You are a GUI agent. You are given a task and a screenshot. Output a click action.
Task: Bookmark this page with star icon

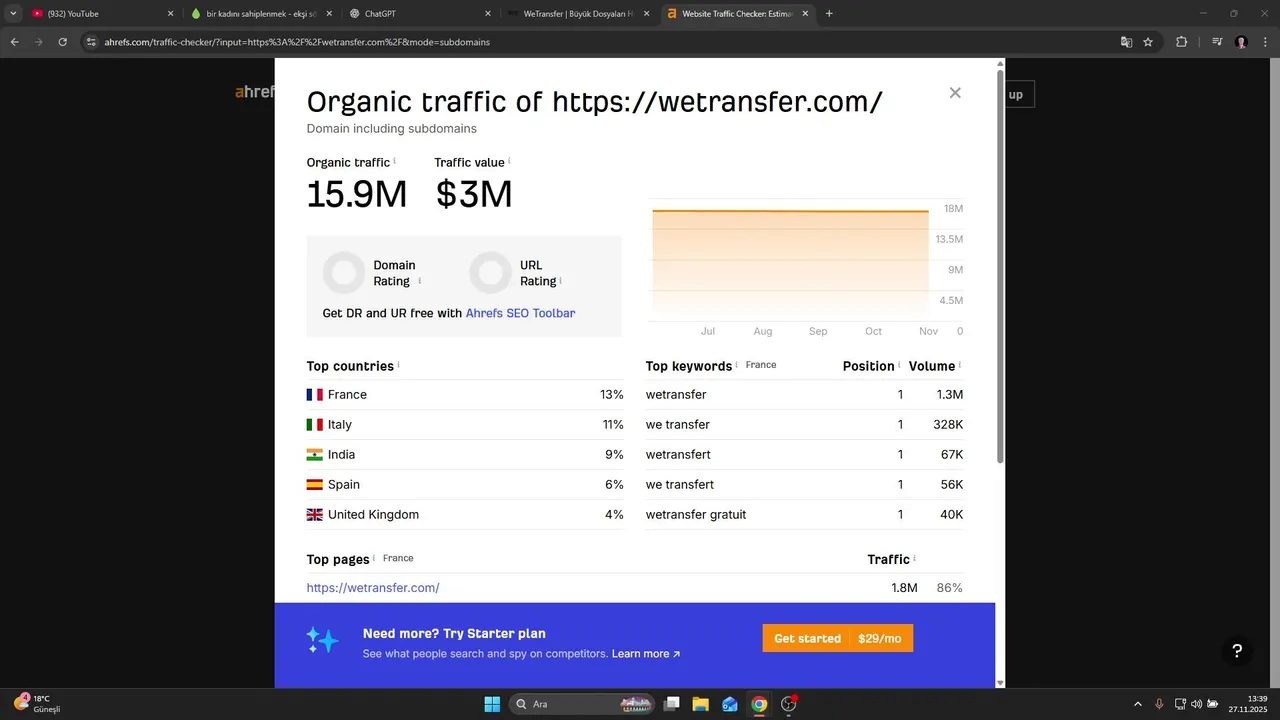tap(1148, 42)
